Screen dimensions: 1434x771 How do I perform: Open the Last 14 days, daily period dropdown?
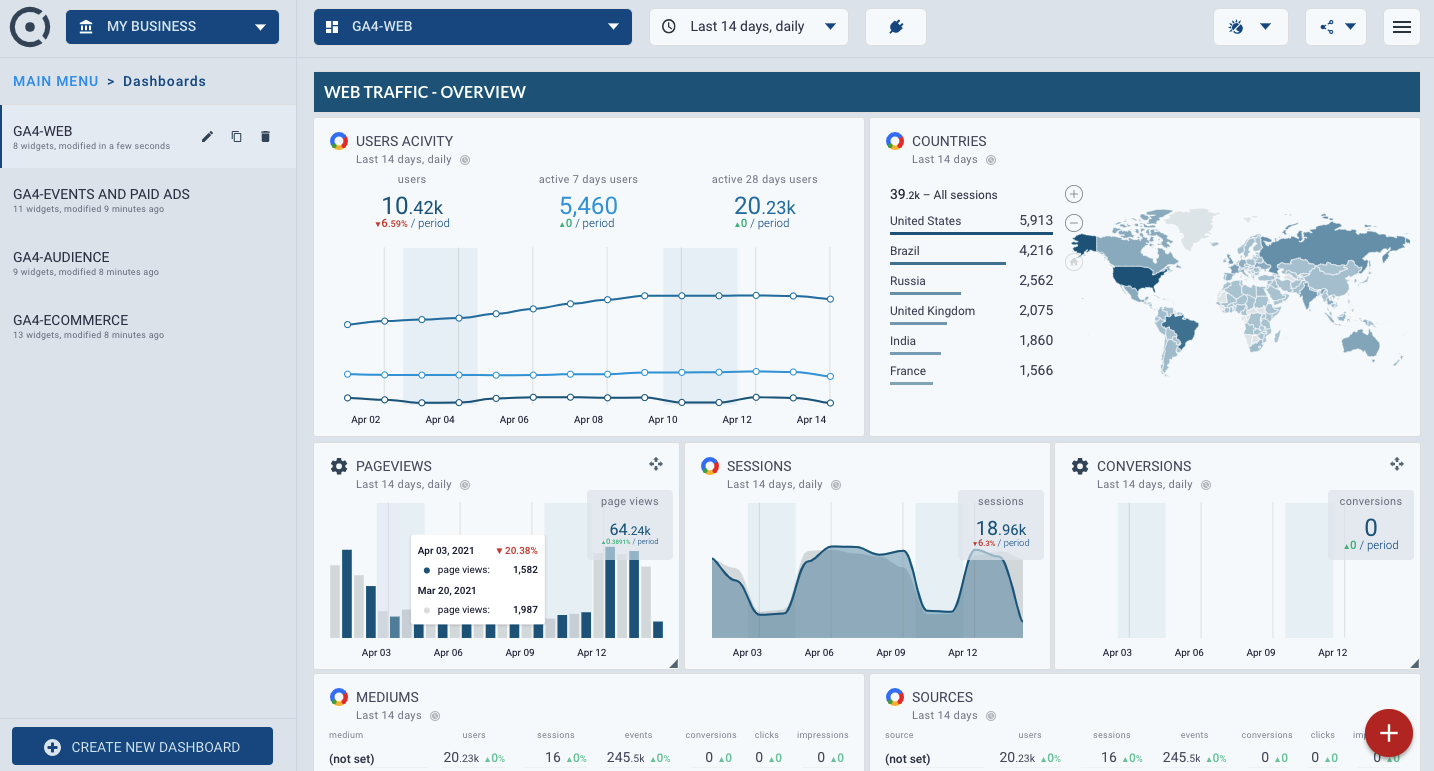[x=749, y=27]
